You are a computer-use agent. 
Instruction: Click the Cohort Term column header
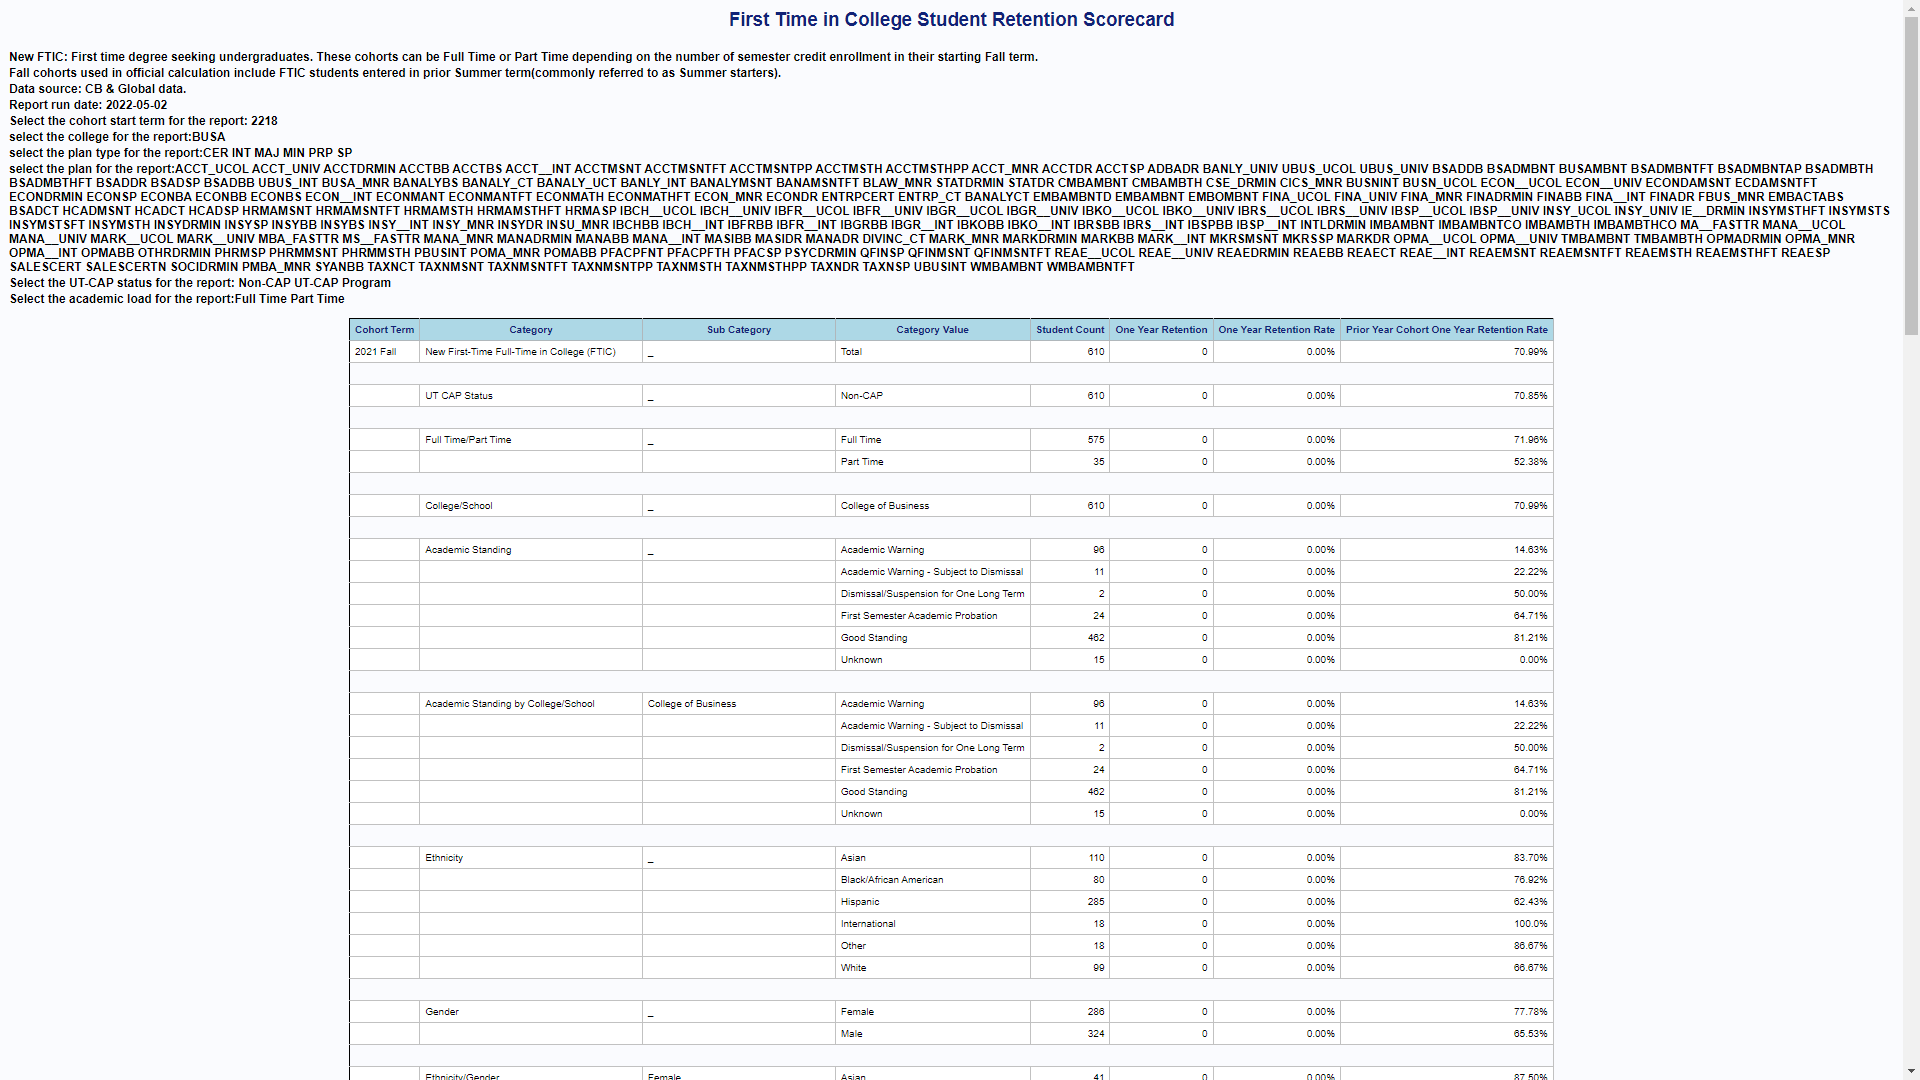(x=384, y=330)
